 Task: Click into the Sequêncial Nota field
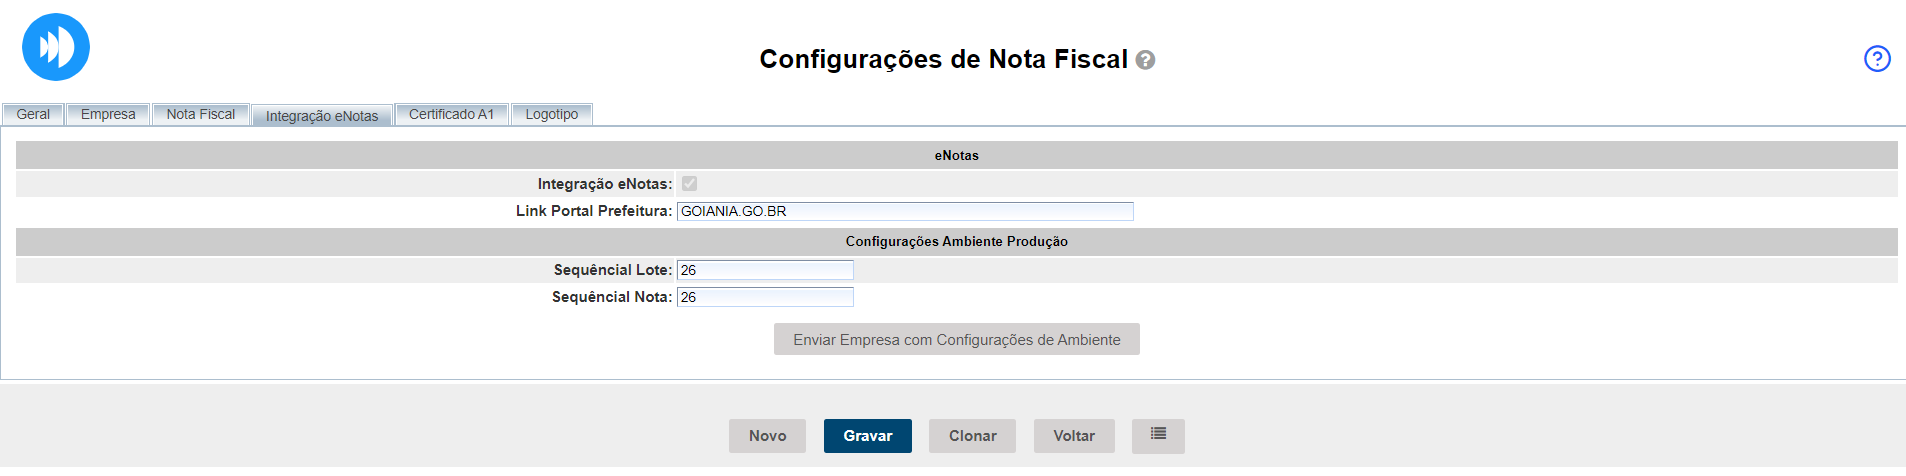[x=765, y=297]
